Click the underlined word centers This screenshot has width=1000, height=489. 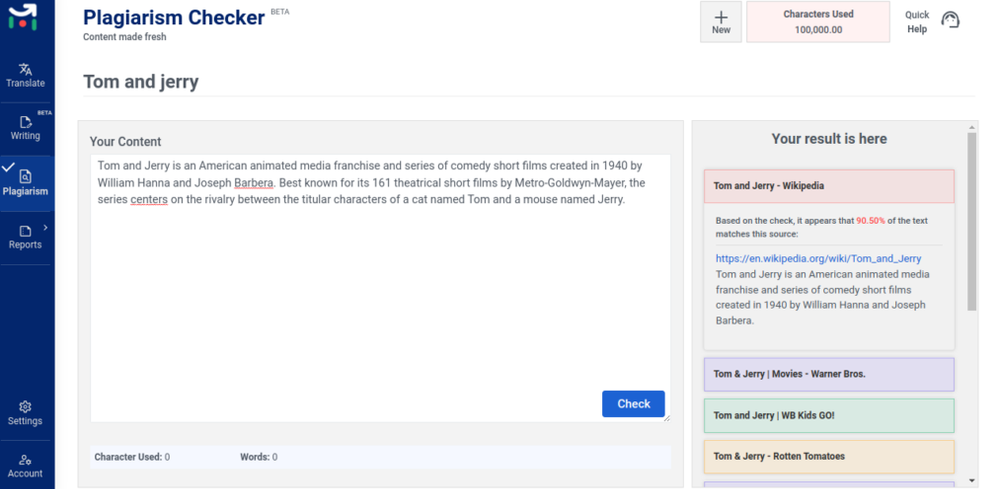click(x=149, y=200)
